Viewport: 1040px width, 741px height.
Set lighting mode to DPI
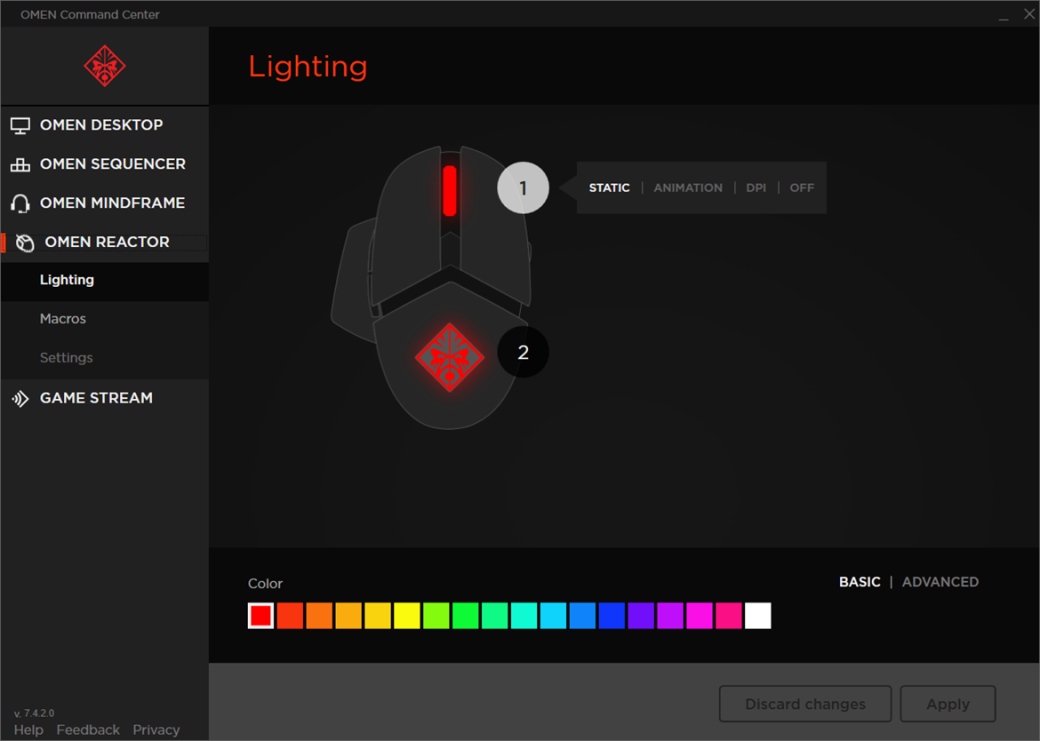tap(756, 188)
